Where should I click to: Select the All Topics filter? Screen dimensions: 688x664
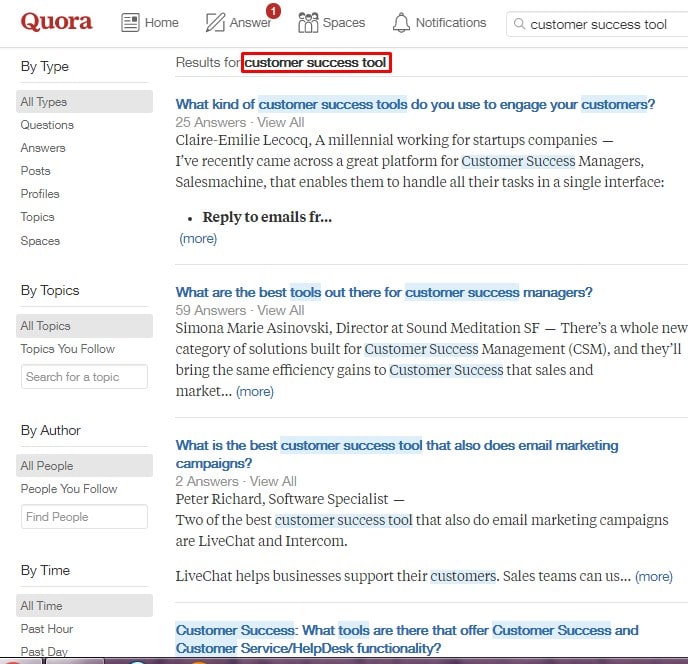point(84,326)
